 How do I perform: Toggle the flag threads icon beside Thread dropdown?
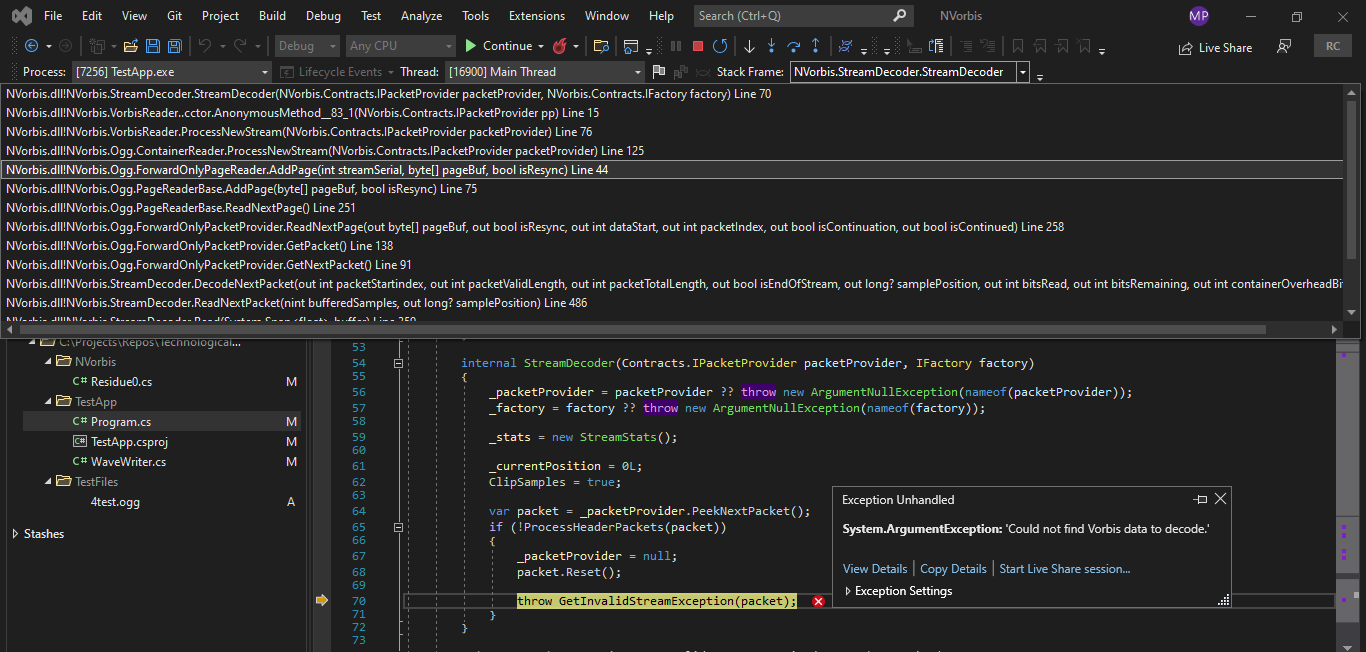(658, 72)
